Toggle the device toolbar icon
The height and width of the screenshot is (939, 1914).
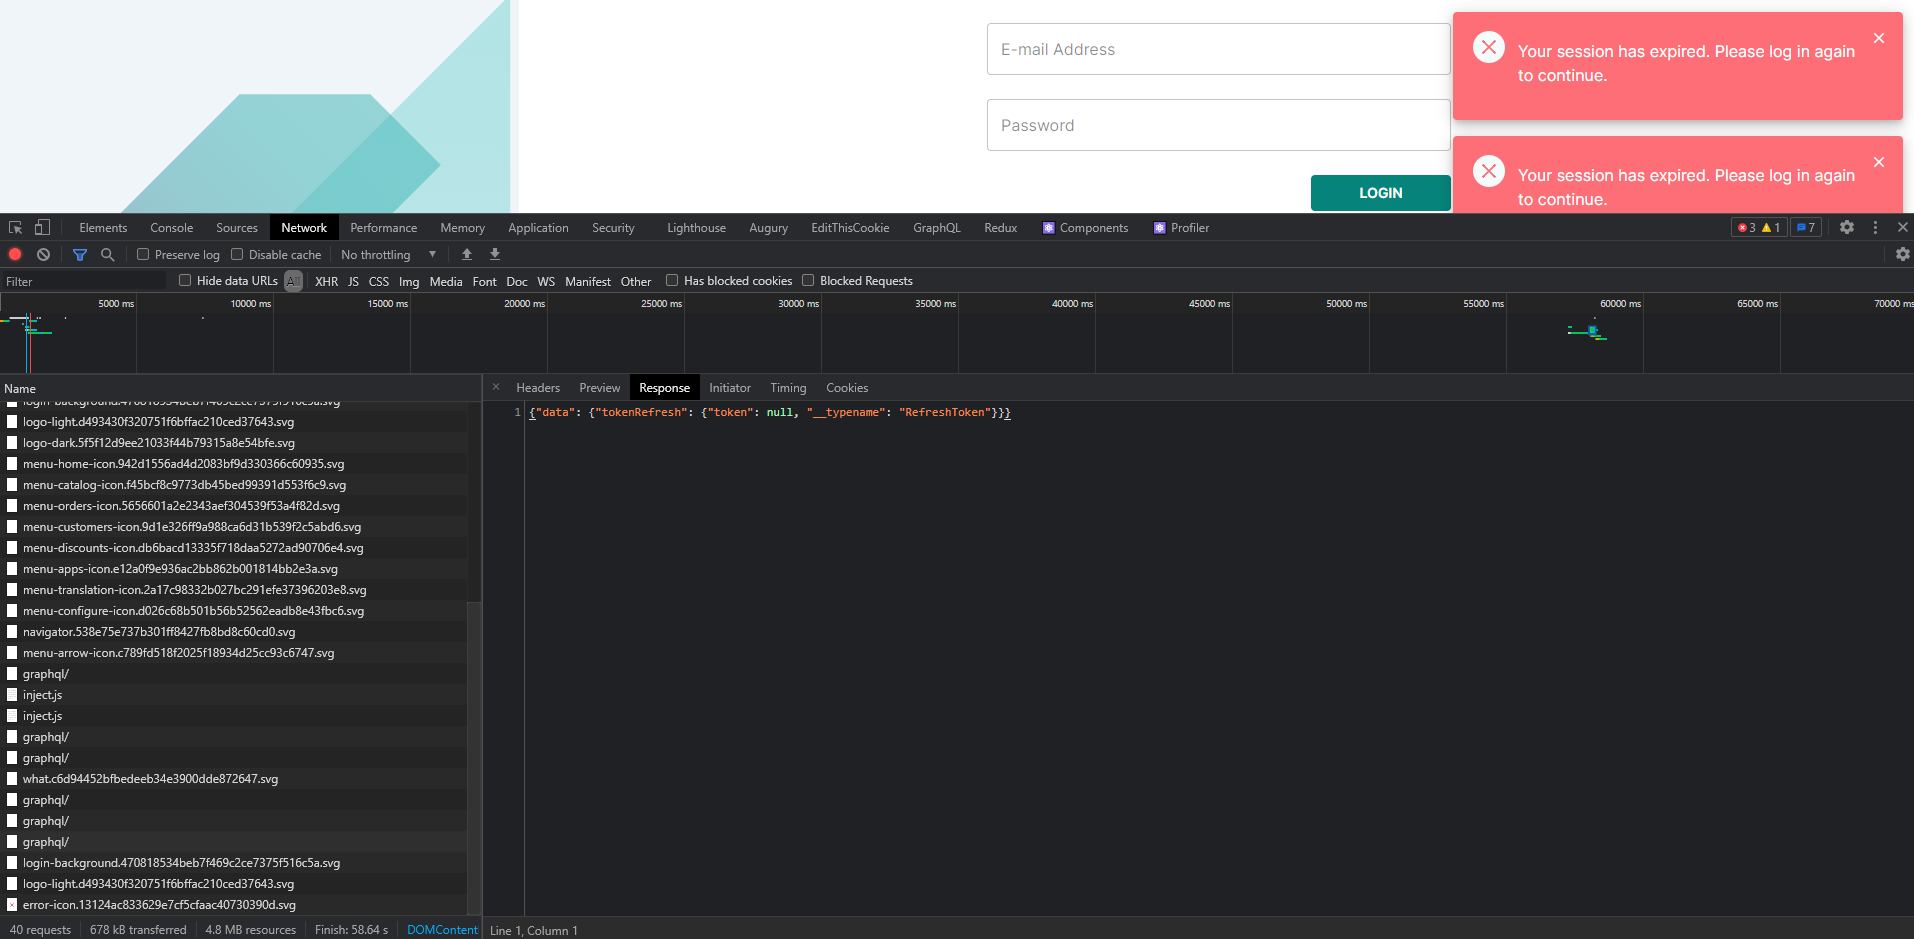click(42, 228)
